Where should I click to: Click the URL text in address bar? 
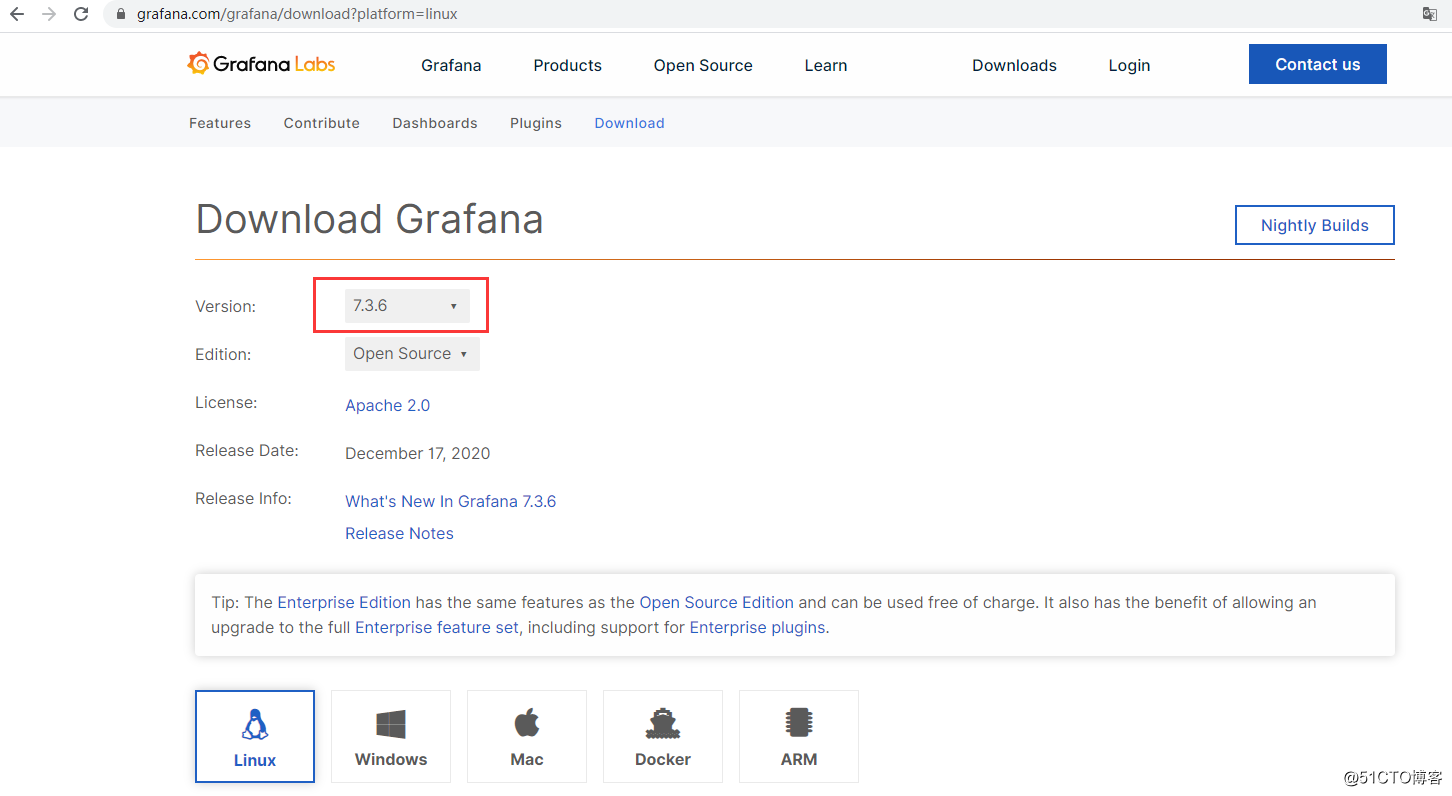pos(297,15)
